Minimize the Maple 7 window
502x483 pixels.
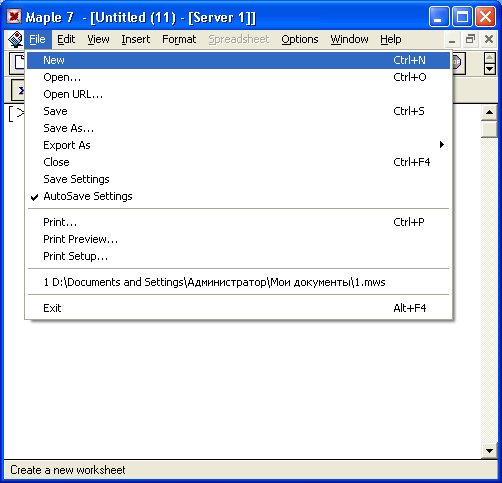[x=439, y=16]
